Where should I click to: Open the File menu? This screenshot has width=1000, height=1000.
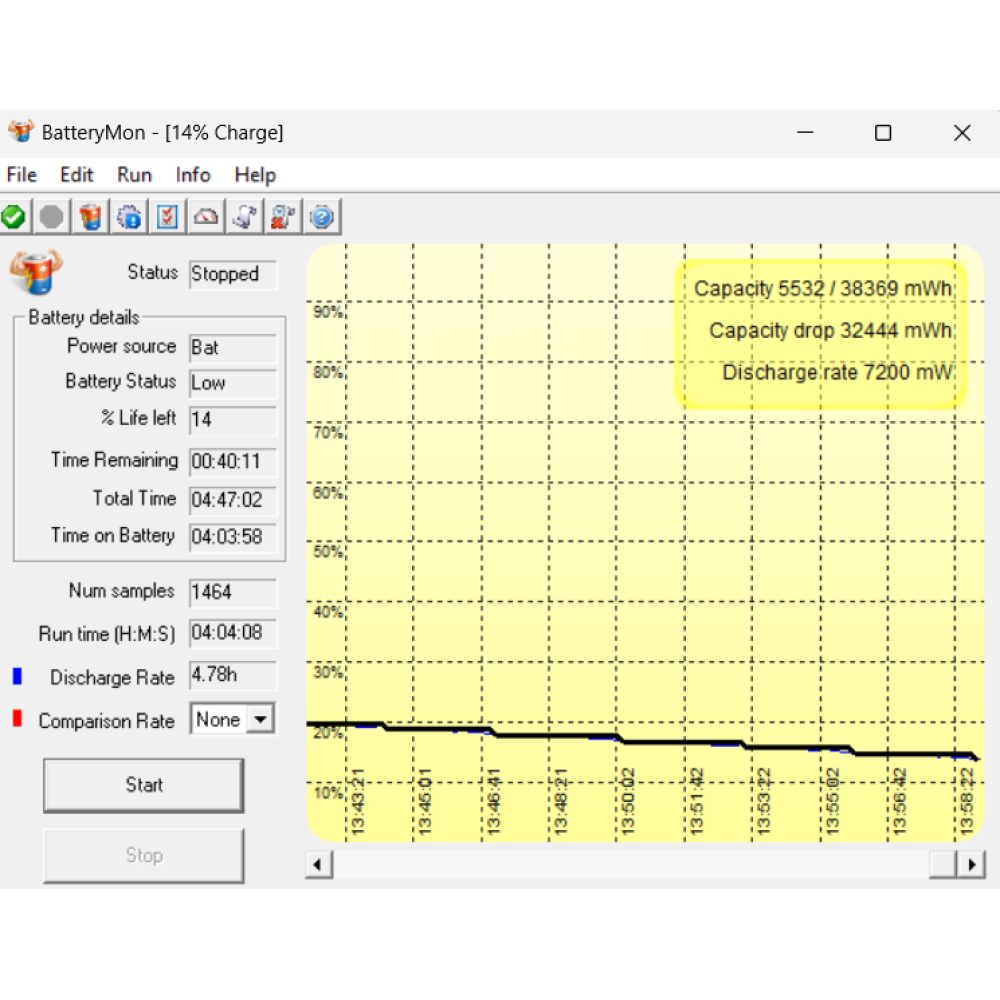coord(21,175)
